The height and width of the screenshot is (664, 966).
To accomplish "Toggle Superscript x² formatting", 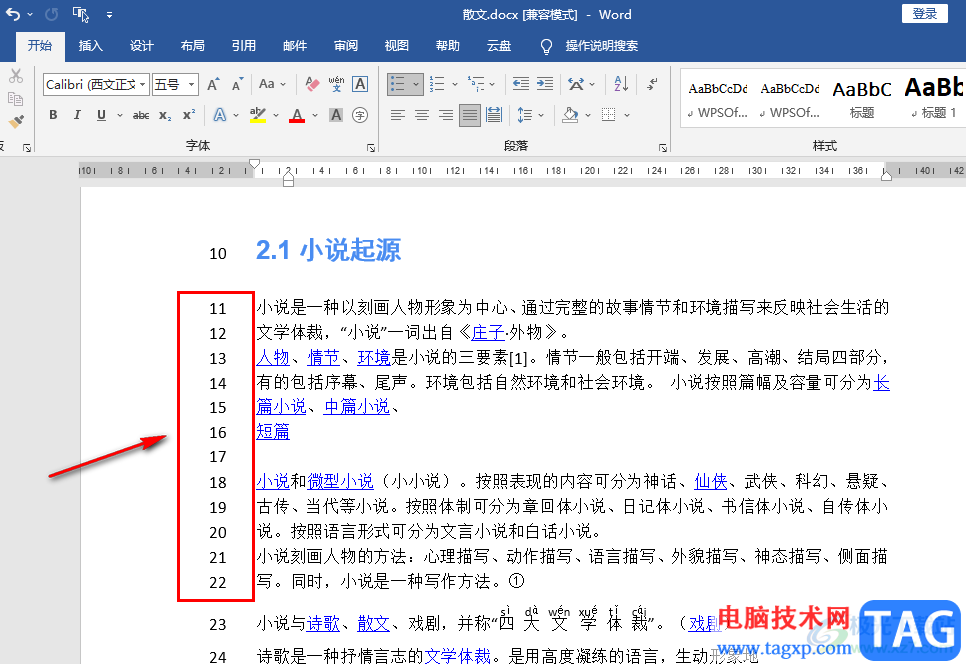I will pos(189,115).
